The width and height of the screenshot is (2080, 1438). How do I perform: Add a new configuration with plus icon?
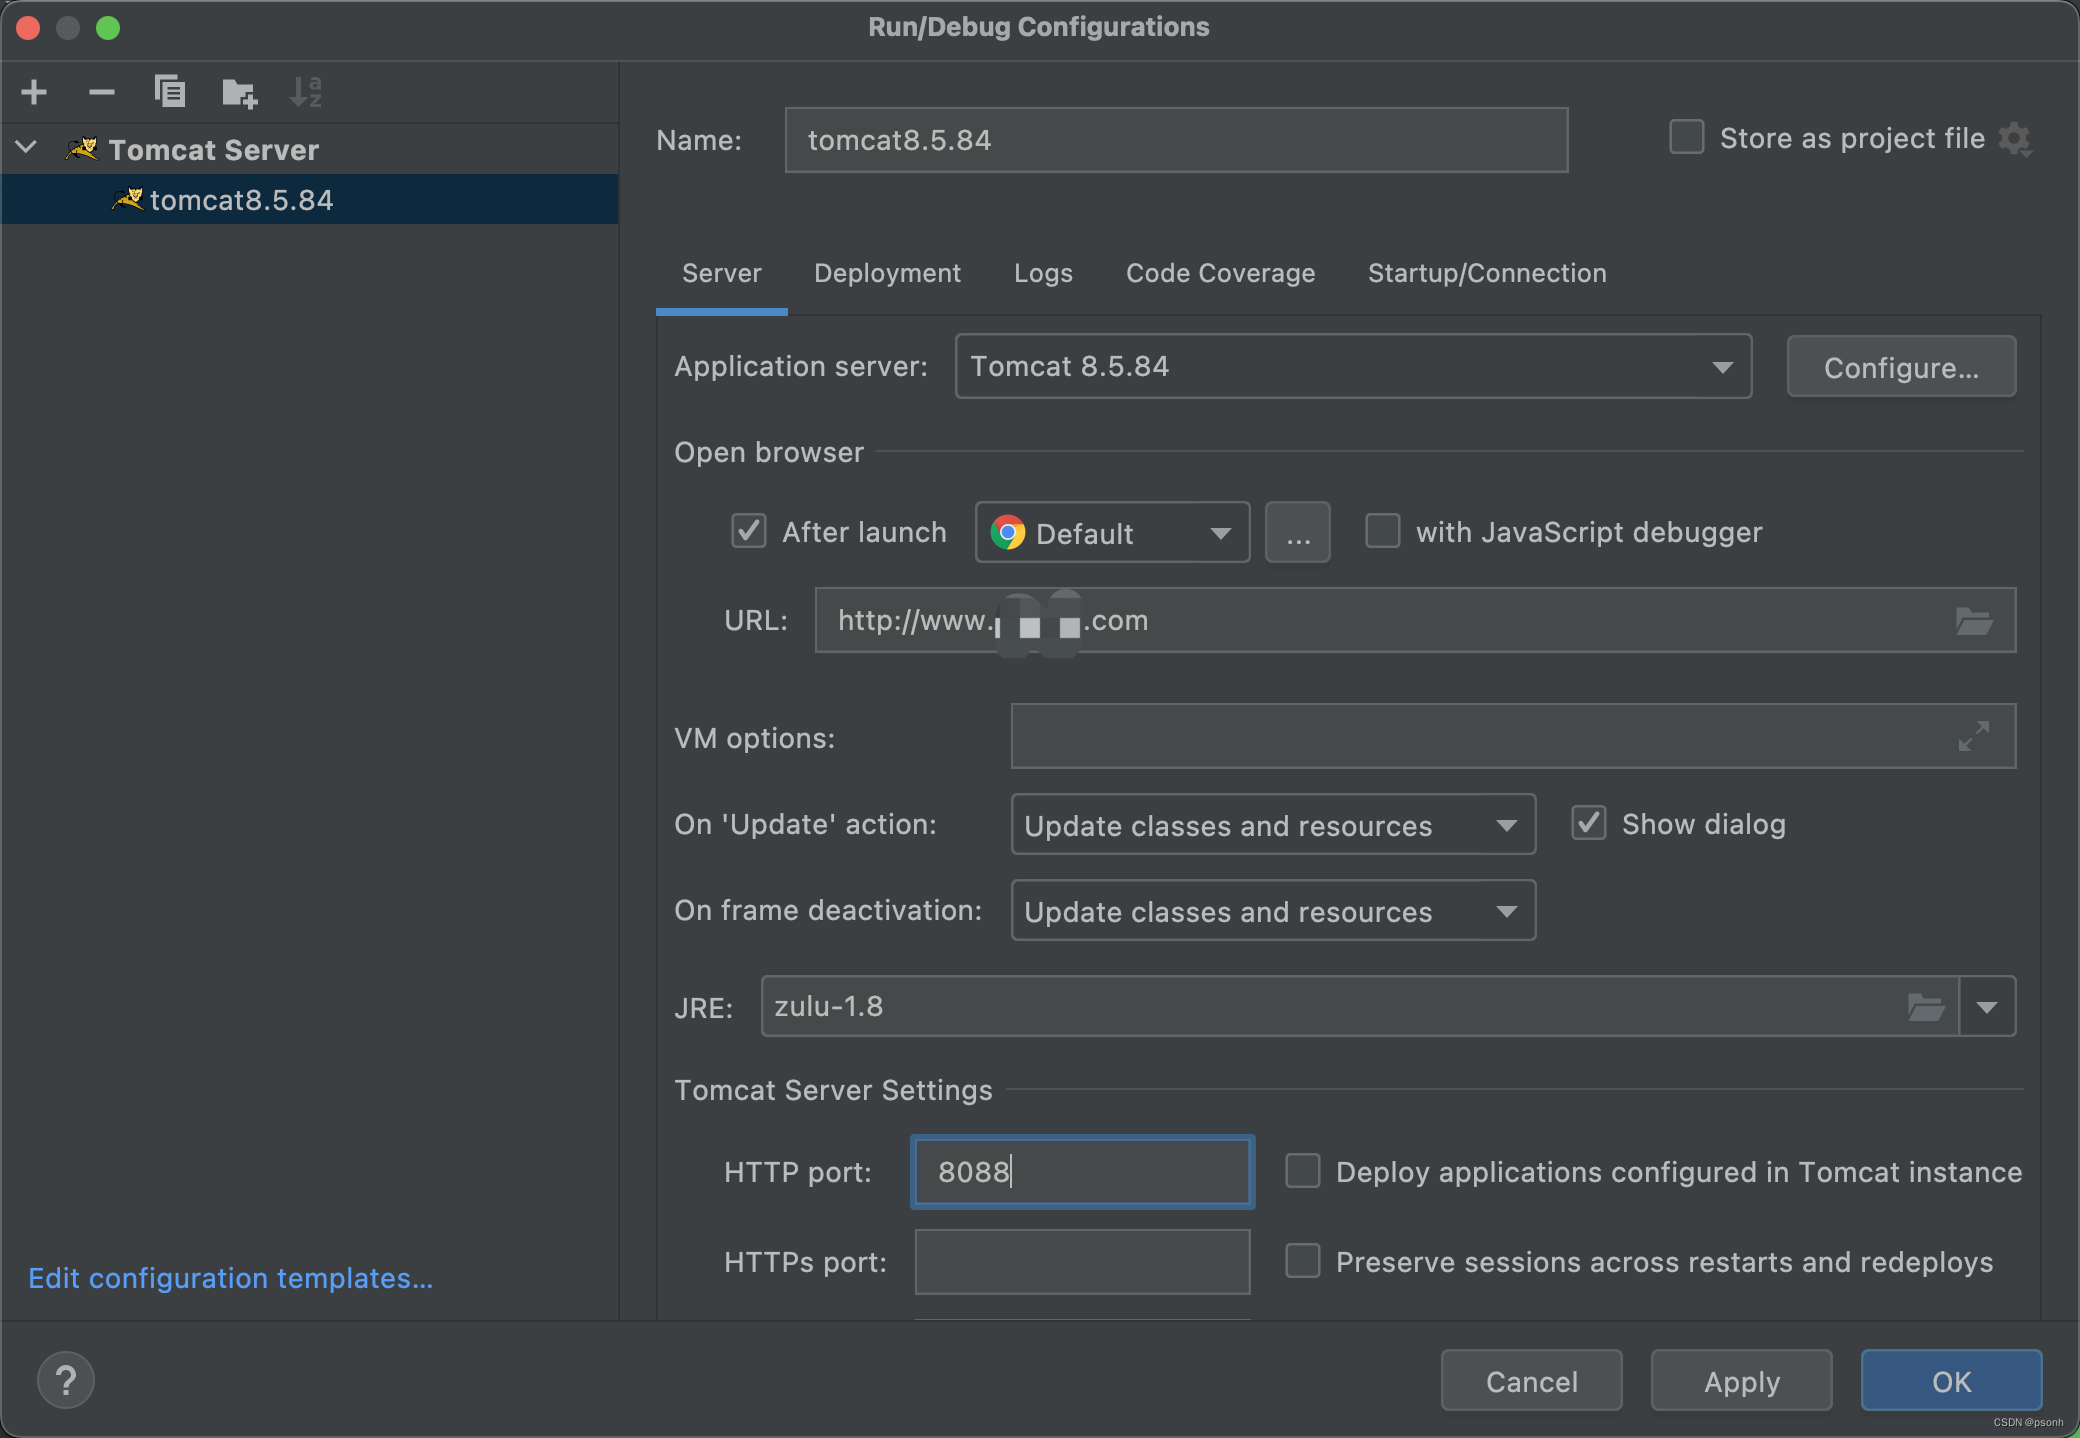pyautogui.click(x=34, y=92)
